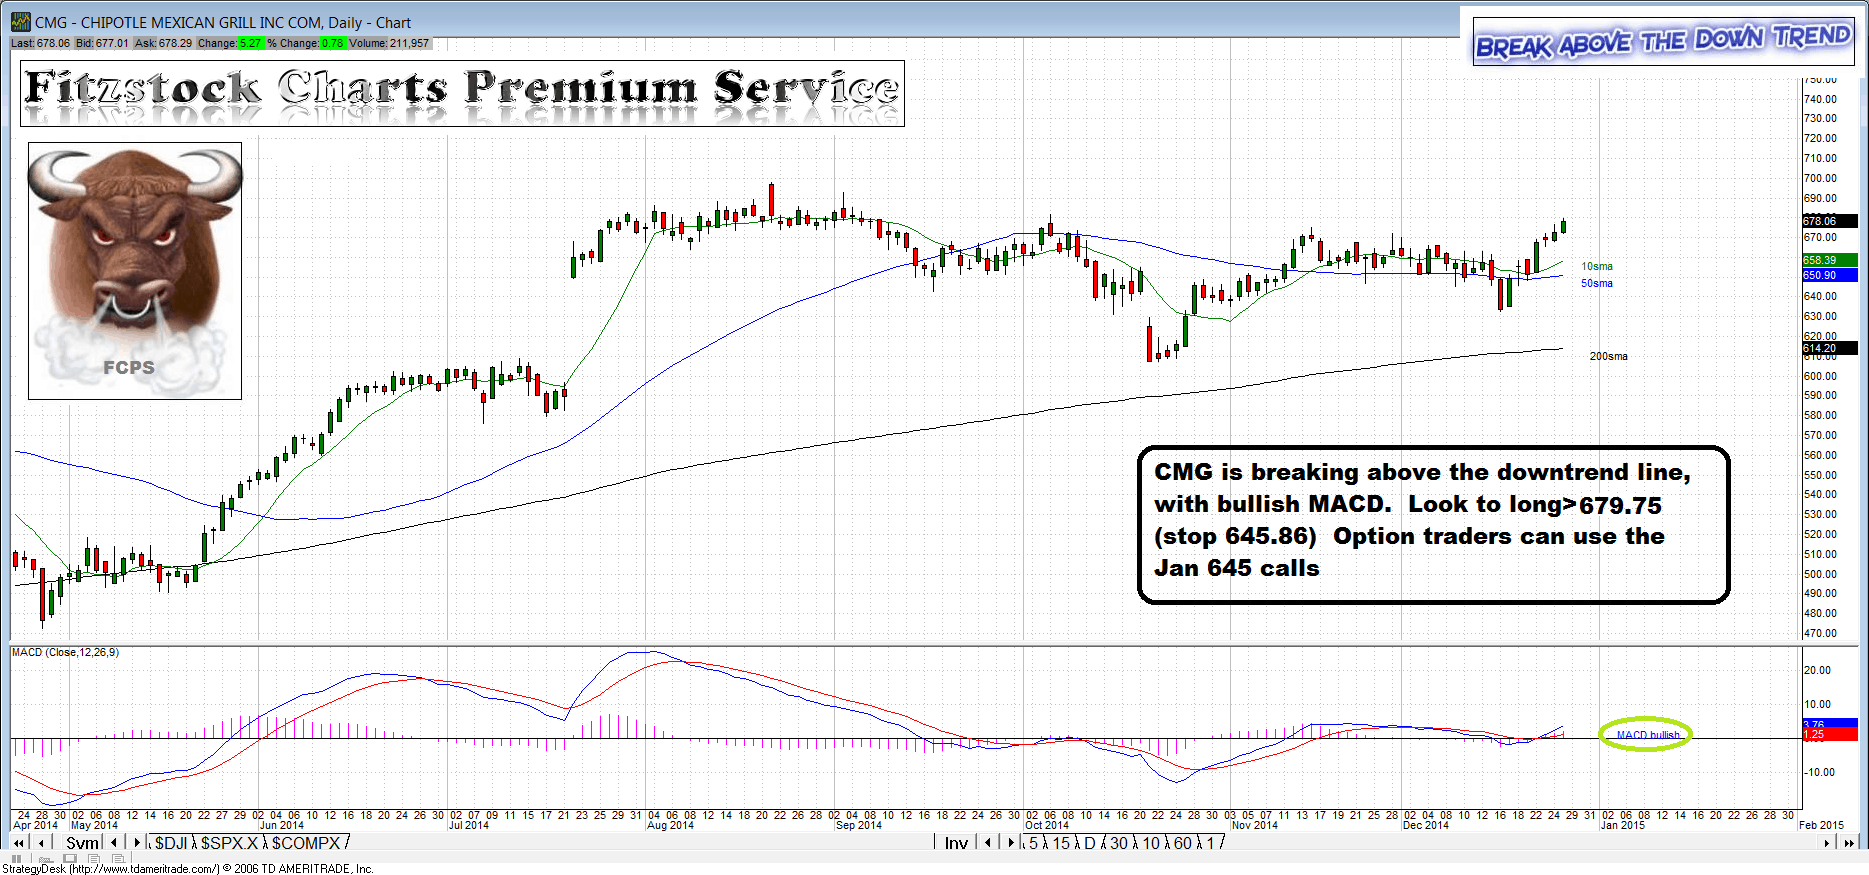Screen dimensions: 1869x875
Task: Click the green Change 5.27 value
Action: point(250,43)
